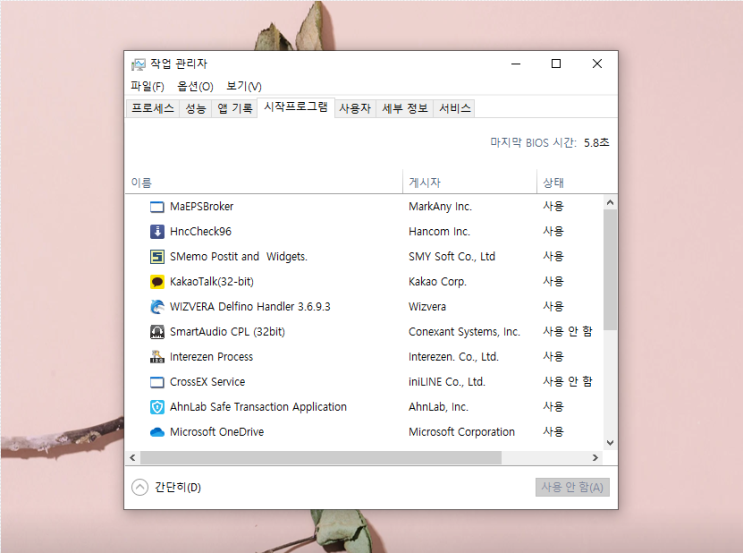Select the 시작프로그램 tab
Viewport: 743px width, 553px height.
pyautogui.click(x=296, y=107)
